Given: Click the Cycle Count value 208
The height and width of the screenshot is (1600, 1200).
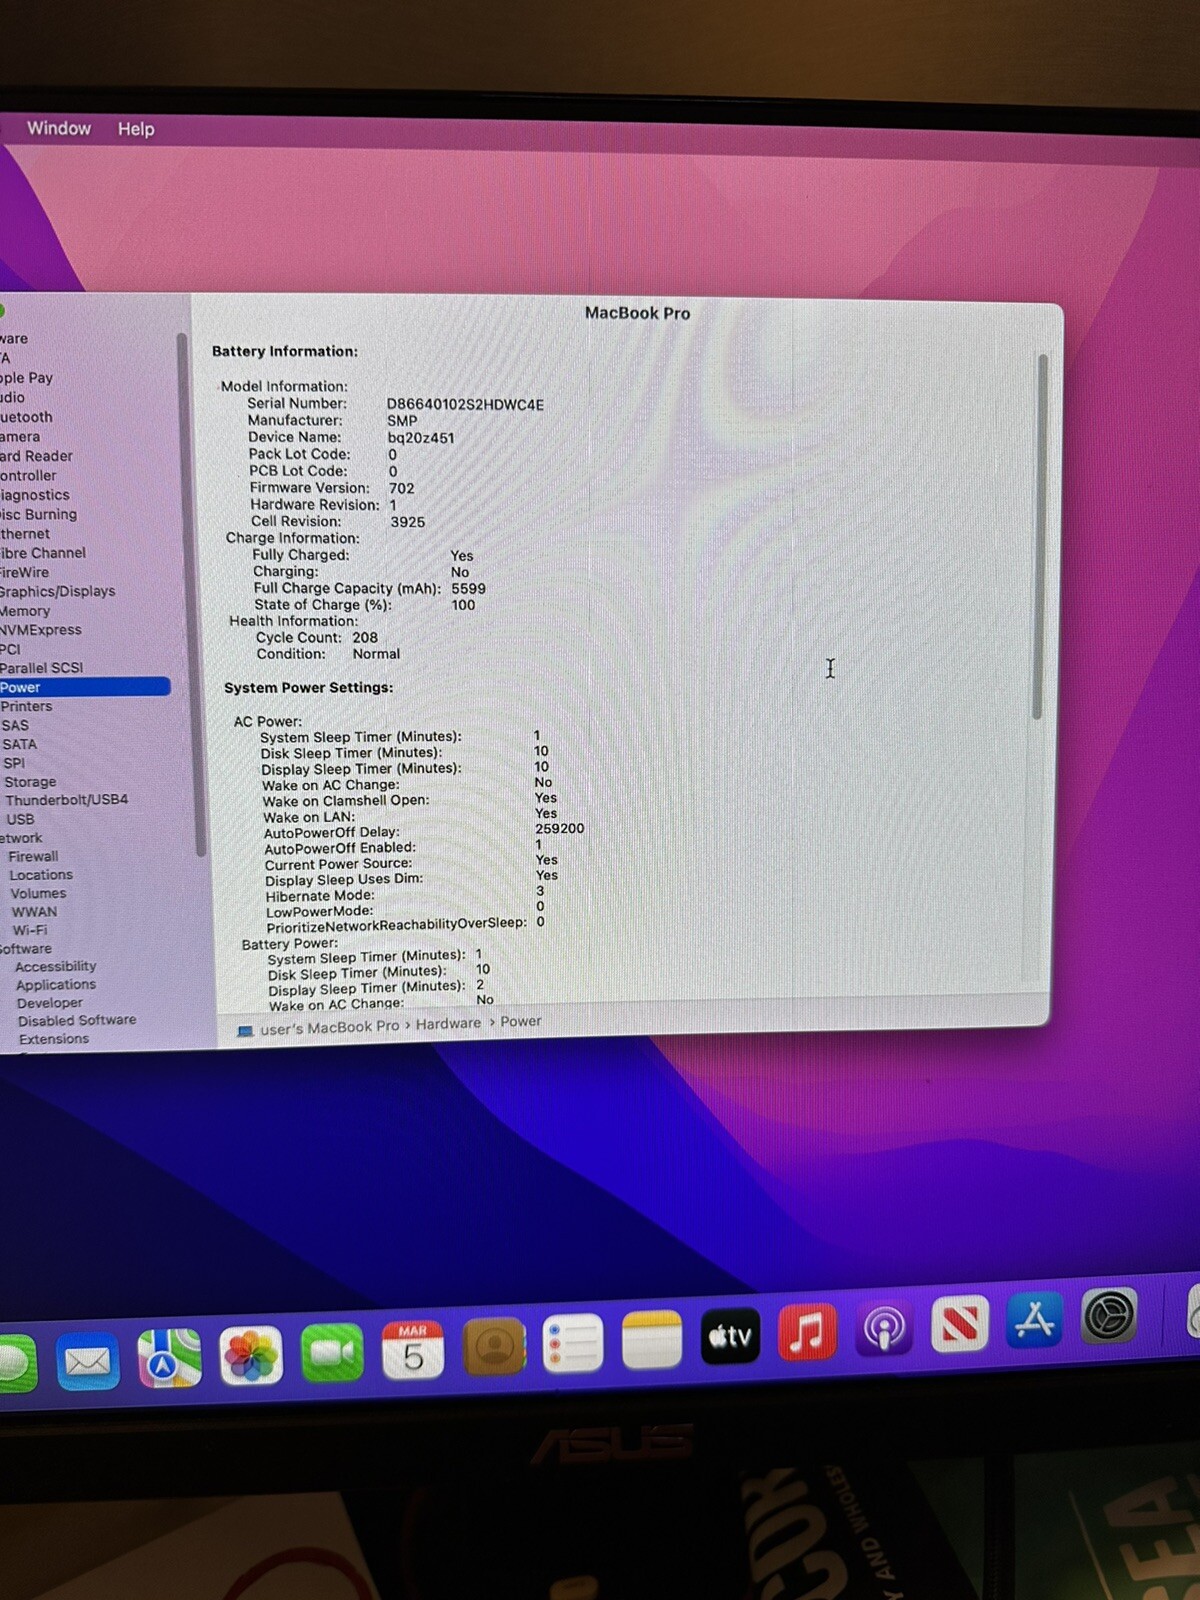Looking at the screenshot, I should [365, 638].
